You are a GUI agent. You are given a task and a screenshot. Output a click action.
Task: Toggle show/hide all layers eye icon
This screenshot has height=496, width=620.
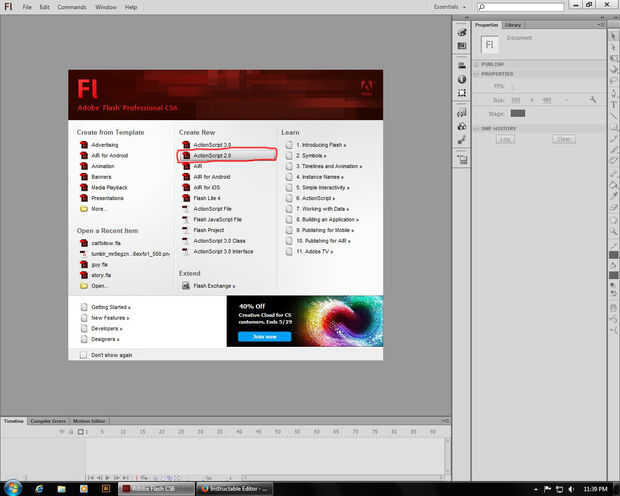[x=62, y=432]
